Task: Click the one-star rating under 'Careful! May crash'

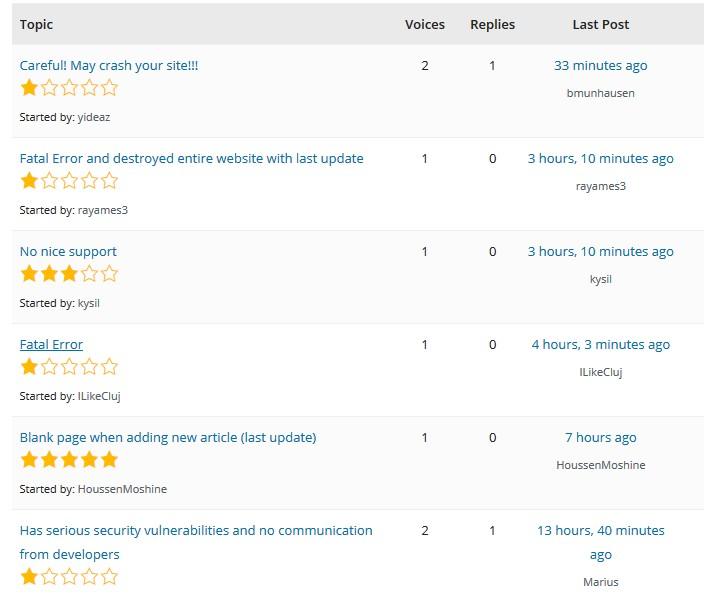Action: pyautogui.click(x=69, y=88)
